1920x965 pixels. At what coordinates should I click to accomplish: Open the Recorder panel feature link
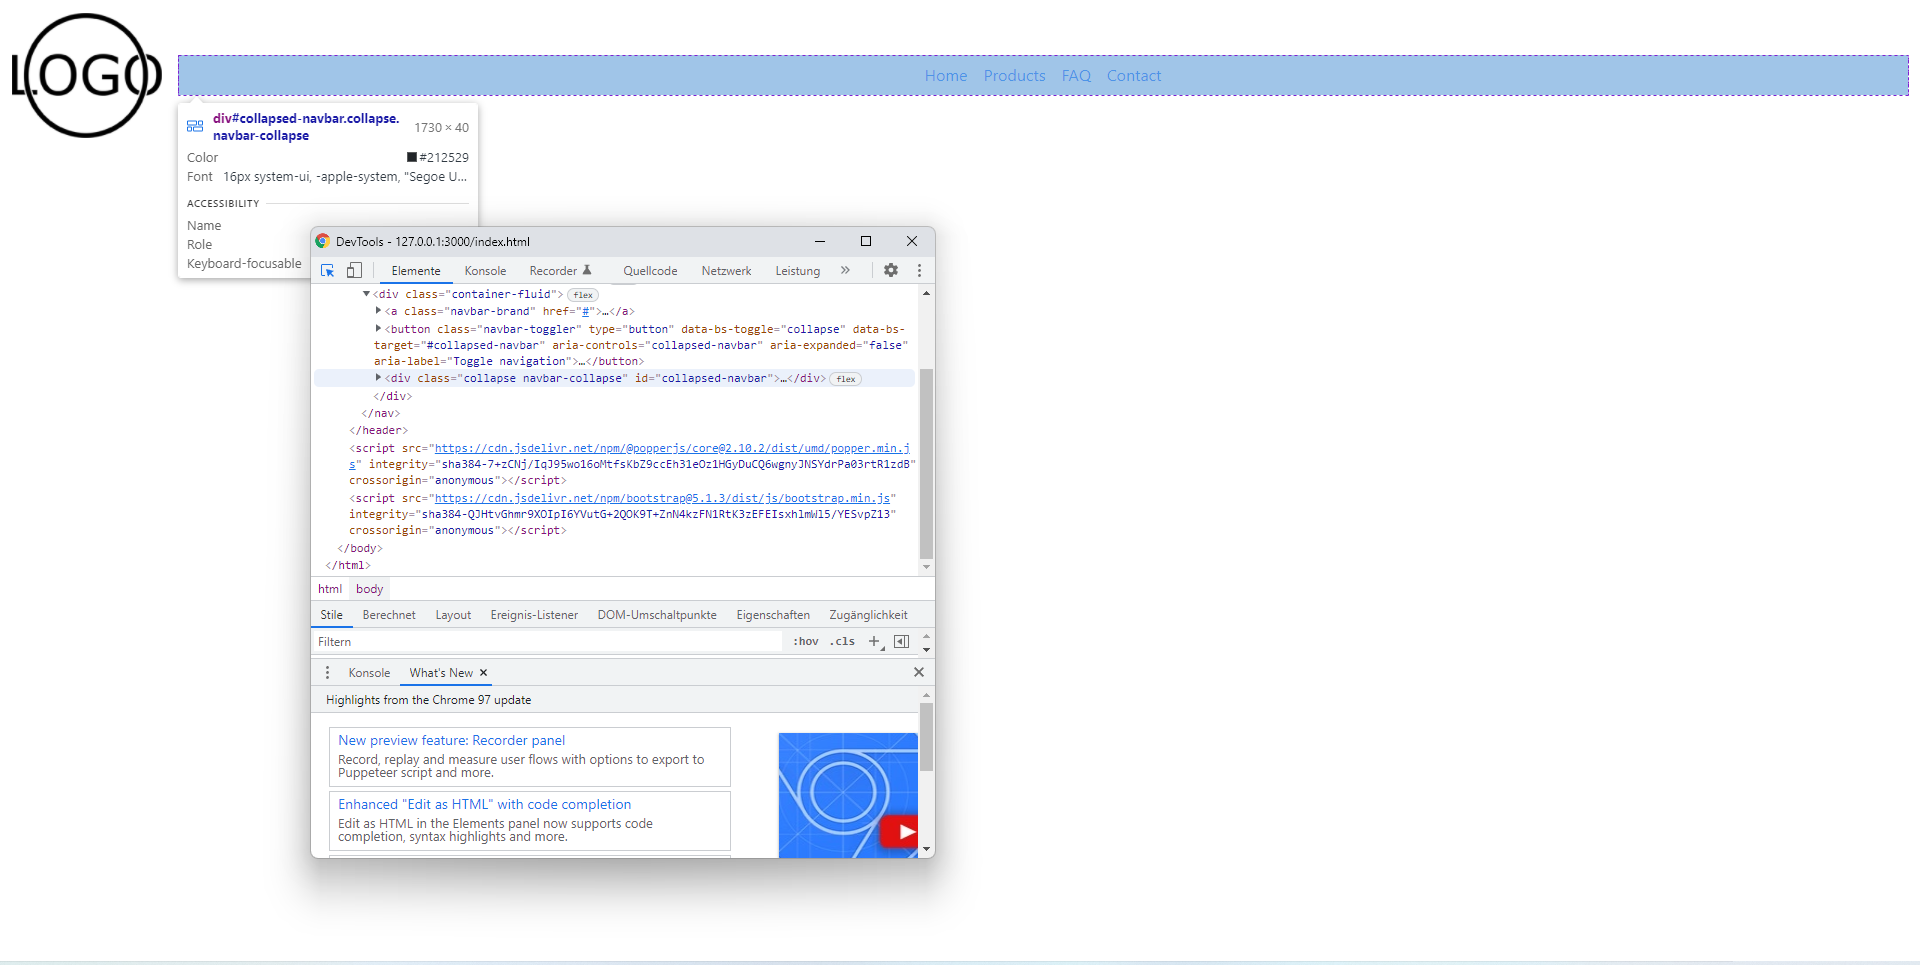451,741
